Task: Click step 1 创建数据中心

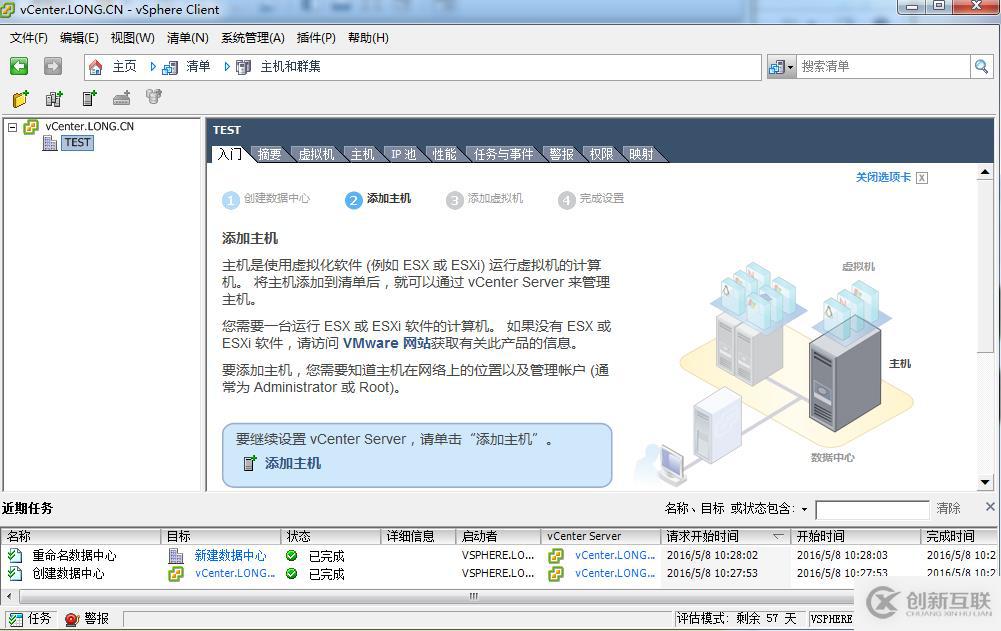Action: click(266, 199)
